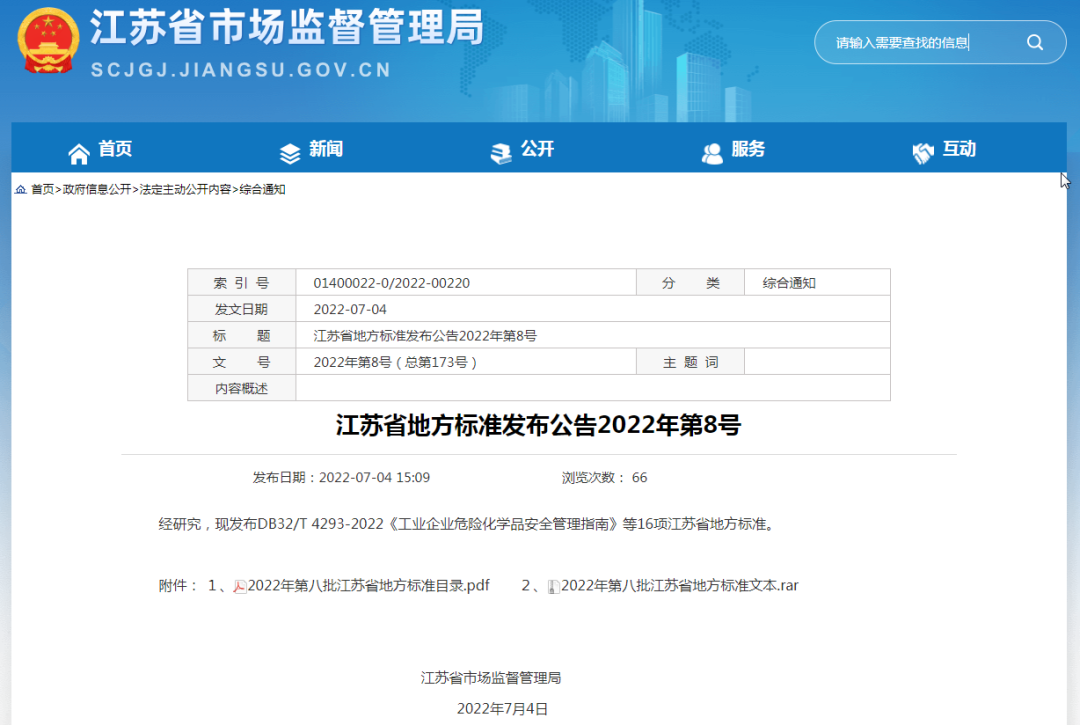Image resolution: width=1080 pixels, height=725 pixels.
Task: Click the SCJGJ.JIANGSU.GOV.CN domain text
Action: pyautogui.click(x=240, y=70)
